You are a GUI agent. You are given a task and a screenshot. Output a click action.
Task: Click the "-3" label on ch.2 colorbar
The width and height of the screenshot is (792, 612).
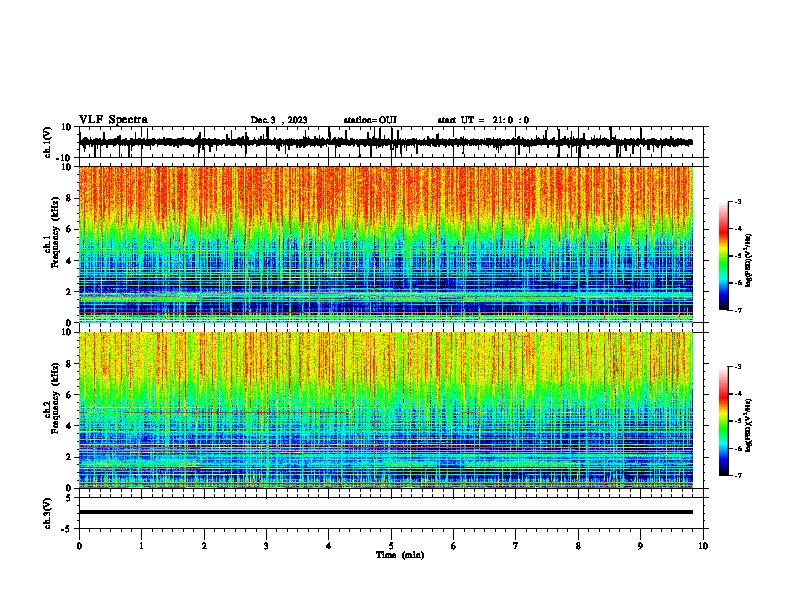click(738, 367)
